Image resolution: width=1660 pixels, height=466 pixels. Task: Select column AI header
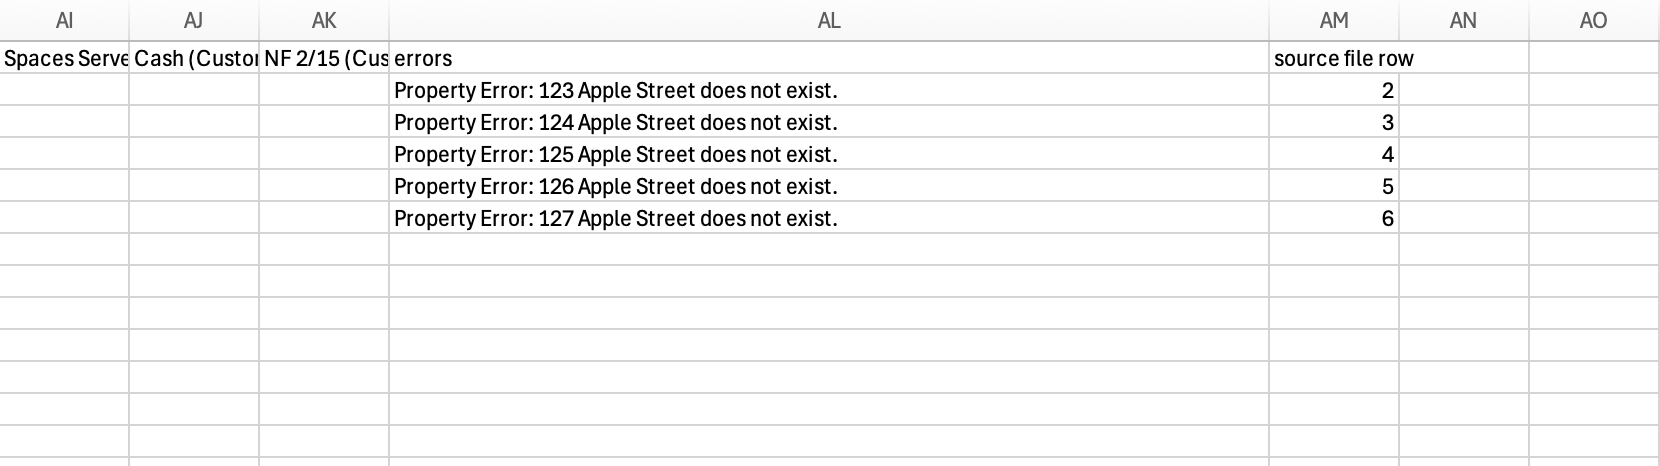click(65, 20)
